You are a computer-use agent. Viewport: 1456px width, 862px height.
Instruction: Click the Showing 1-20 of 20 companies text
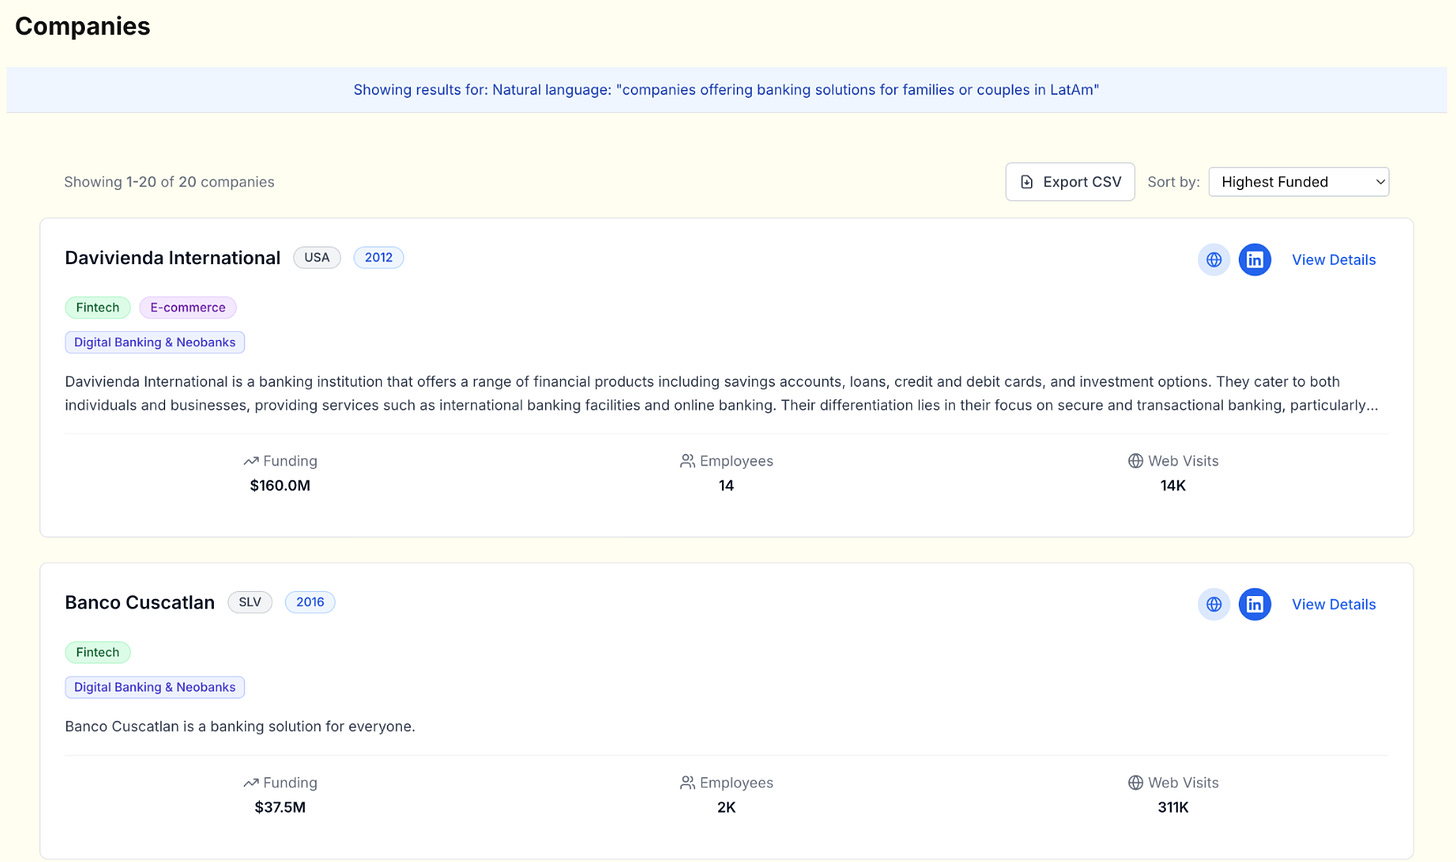(169, 182)
